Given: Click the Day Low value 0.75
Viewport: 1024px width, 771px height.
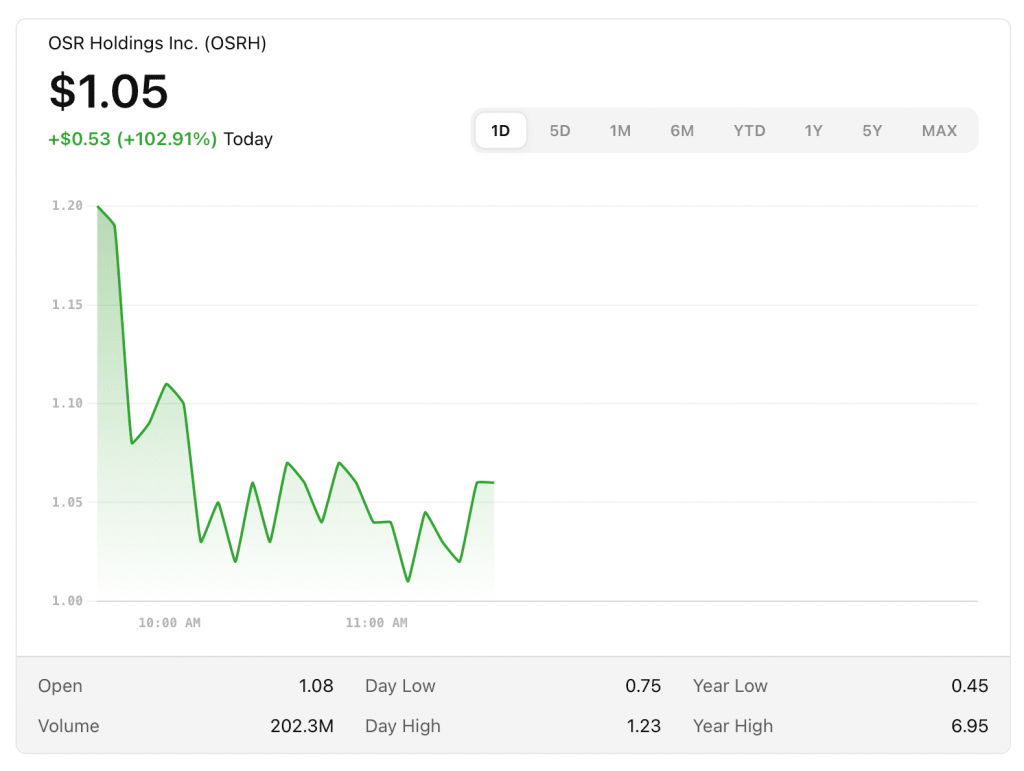Looking at the screenshot, I should point(644,686).
